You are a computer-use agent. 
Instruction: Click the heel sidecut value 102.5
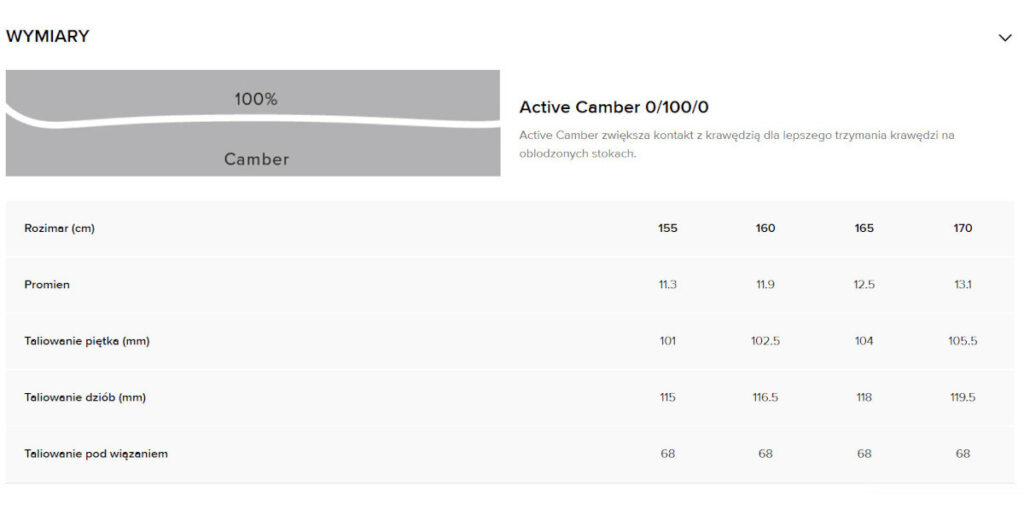coord(765,341)
